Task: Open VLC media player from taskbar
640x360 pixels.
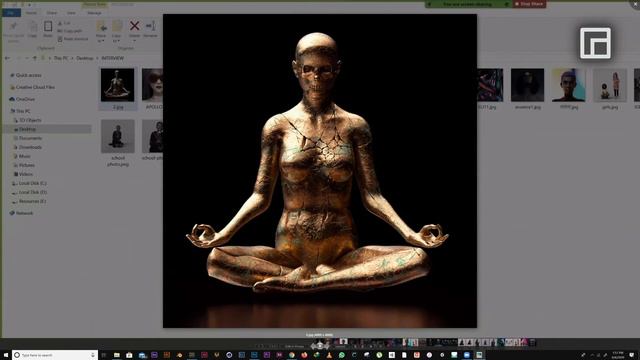Action: [x=329, y=355]
